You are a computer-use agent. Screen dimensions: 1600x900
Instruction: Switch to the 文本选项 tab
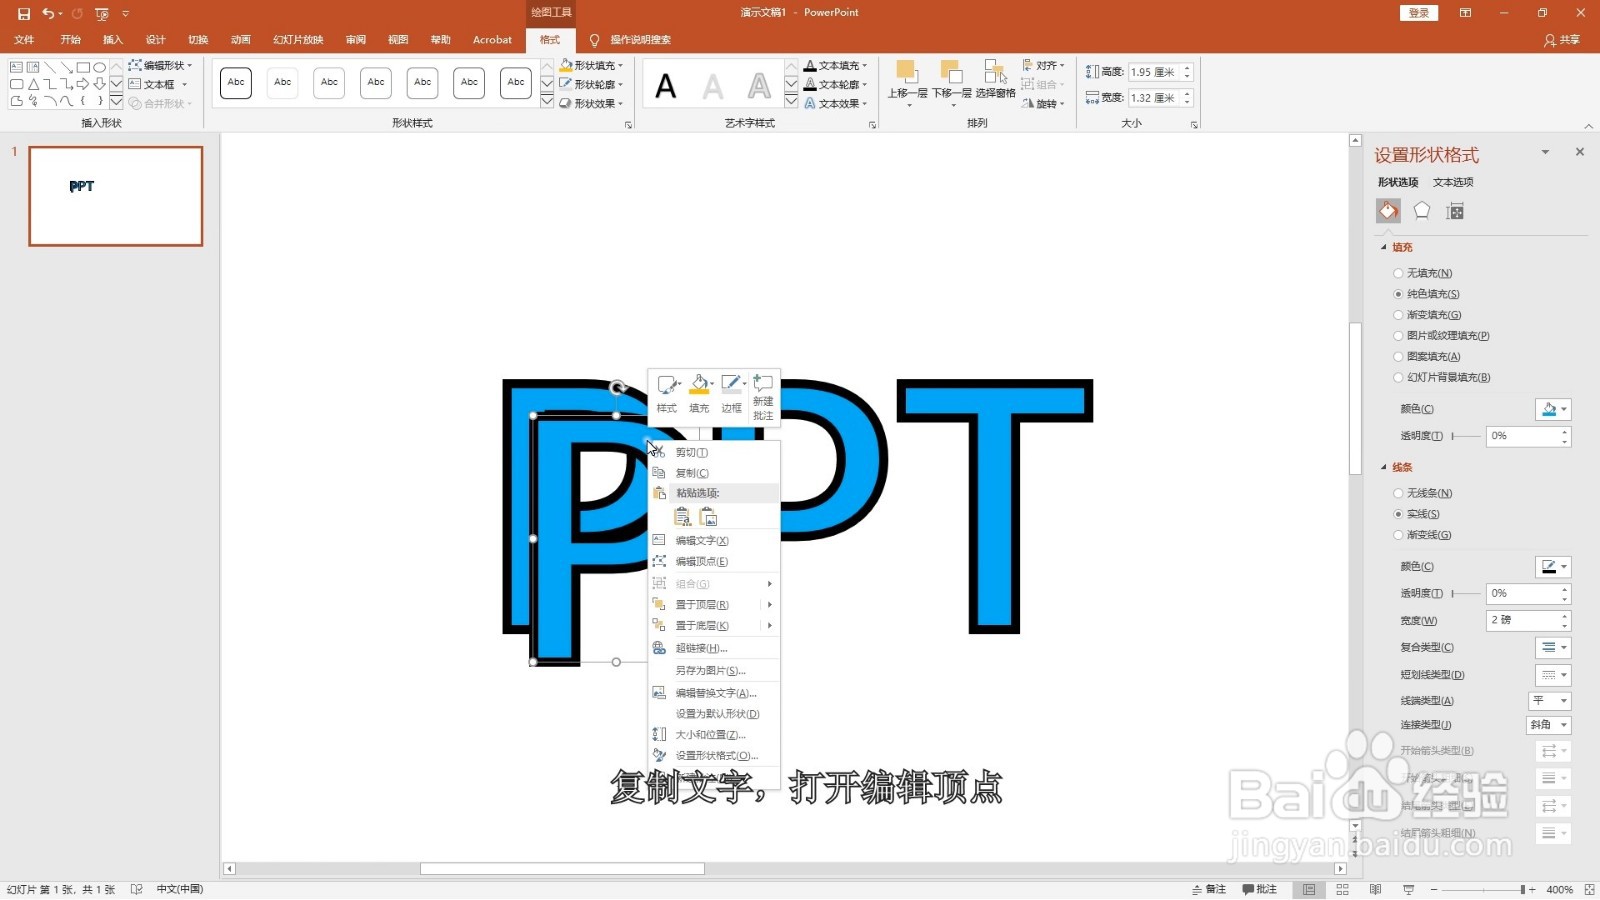click(1452, 182)
